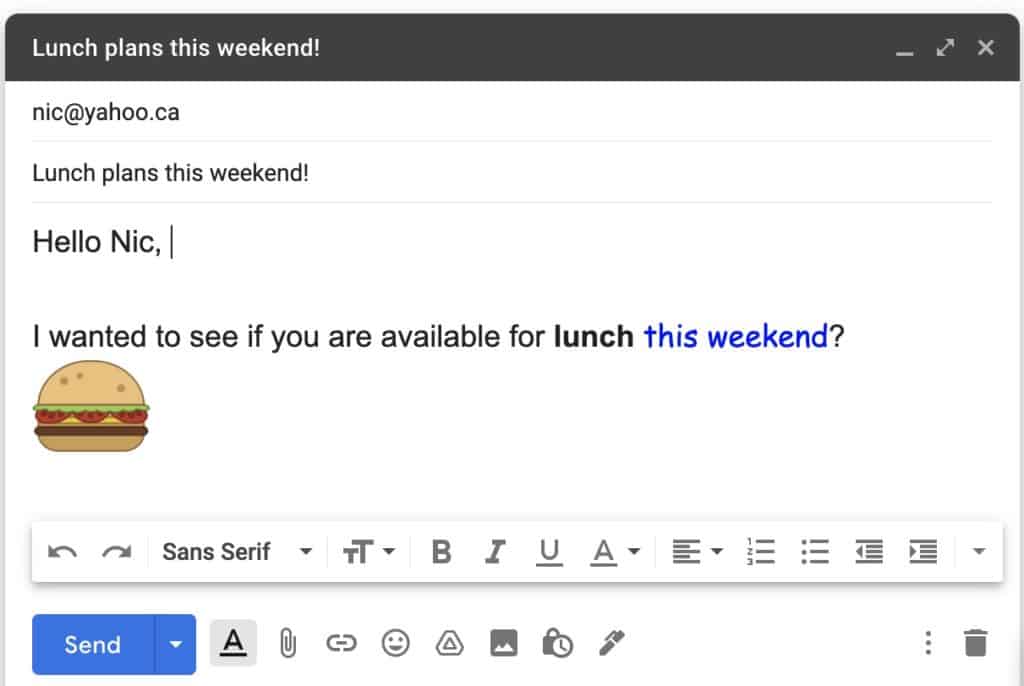Insert a link using the chain icon
Image resolution: width=1024 pixels, height=686 pixels.
tap(341, 644)
